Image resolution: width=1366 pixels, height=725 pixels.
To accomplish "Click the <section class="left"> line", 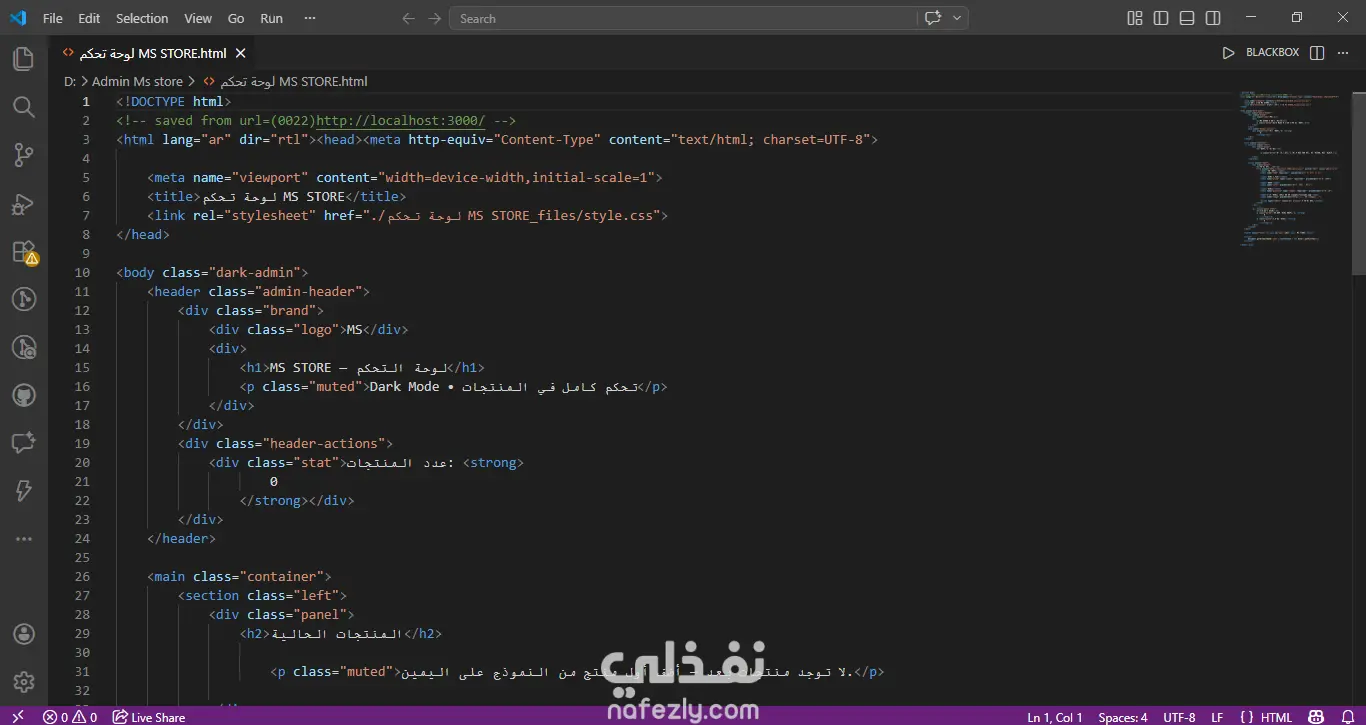I will tap(262, 595).
